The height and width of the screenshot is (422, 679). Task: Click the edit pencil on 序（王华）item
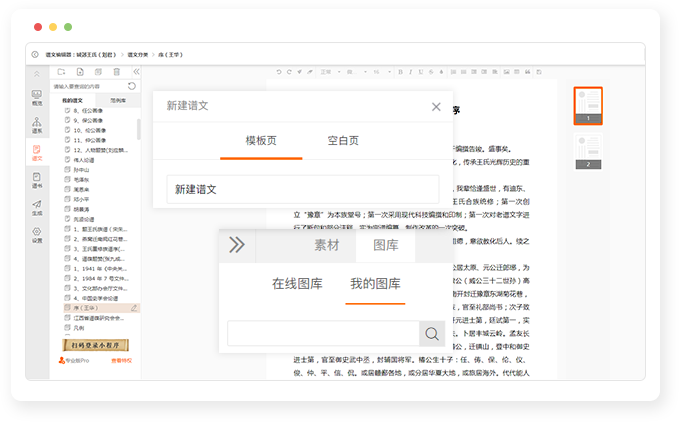coord(134,308)
